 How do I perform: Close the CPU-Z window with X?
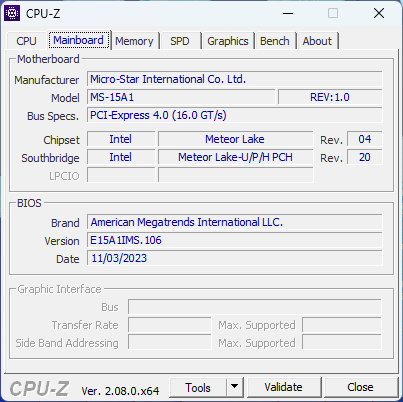[379, 14]
